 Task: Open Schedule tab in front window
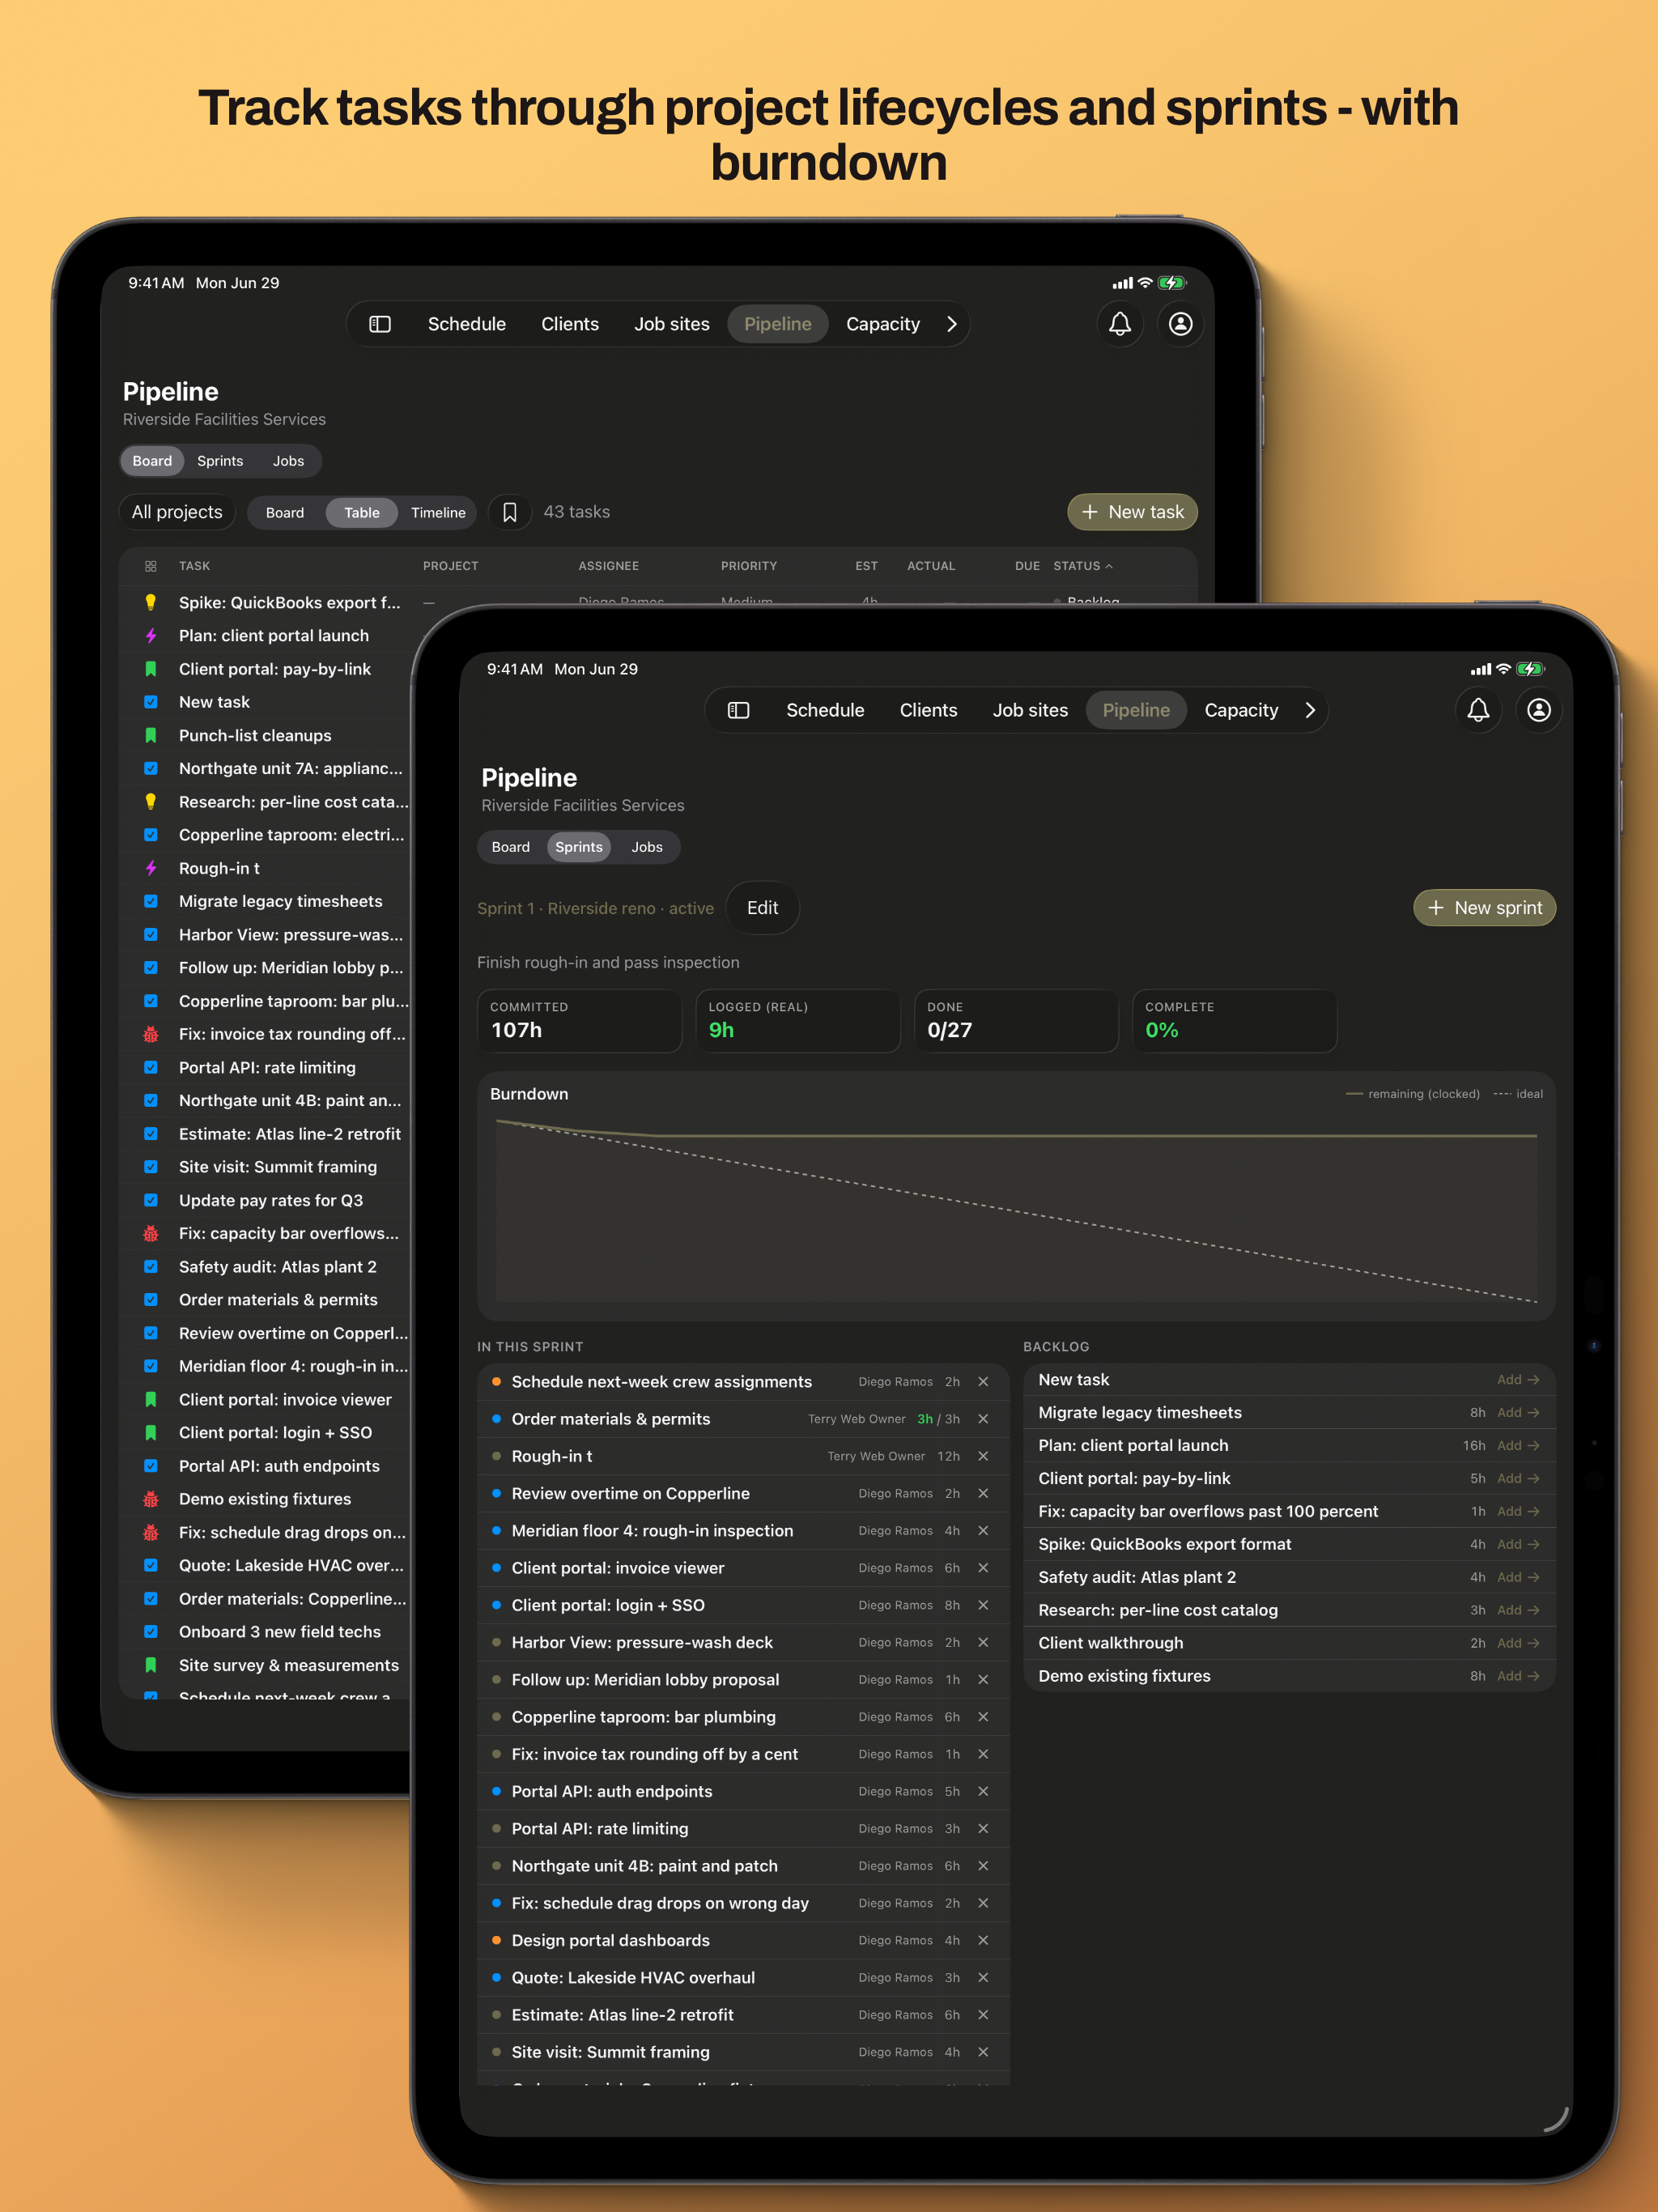click(x=825, y=710)
